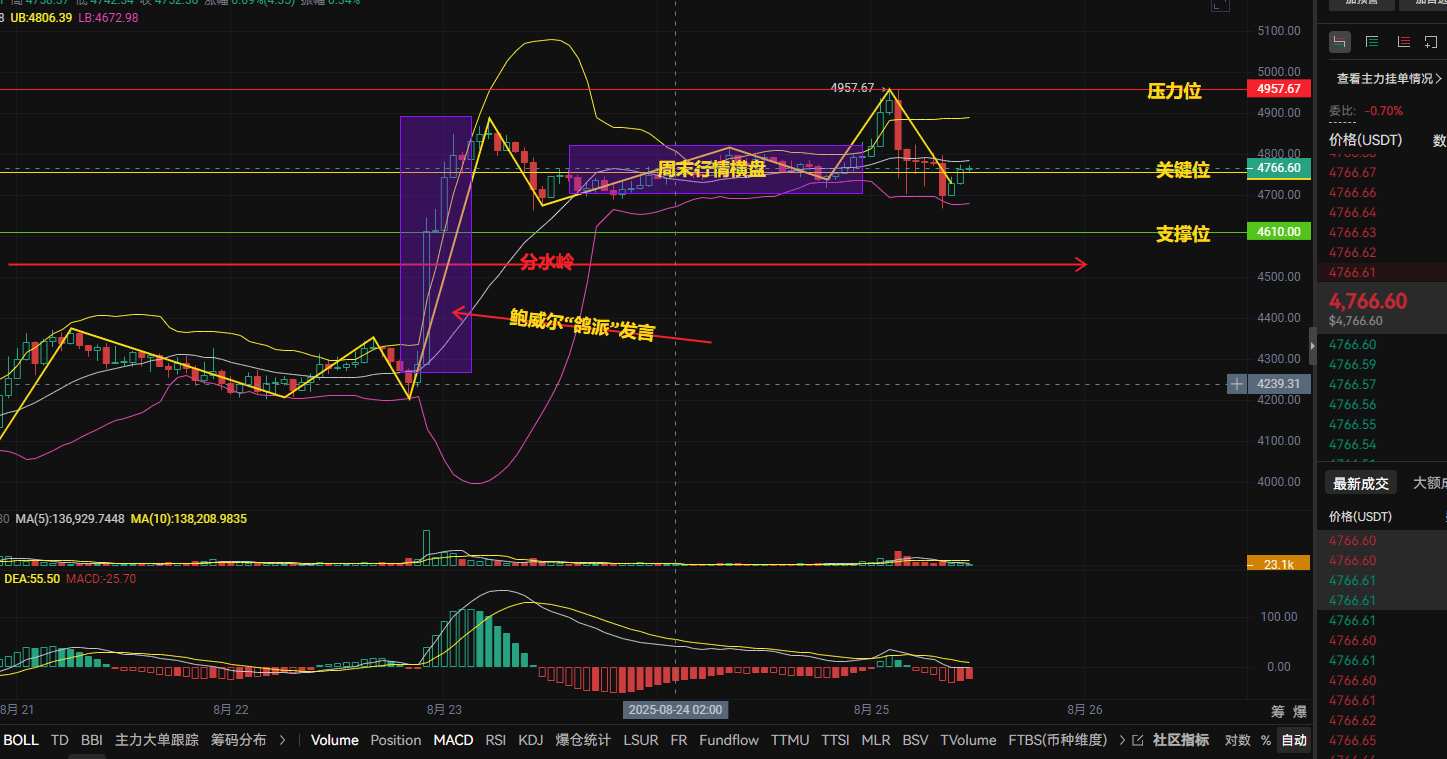Enable LSUR indicator
The height and width of the screenshot is (759, 1447).
tap(641, 740)
